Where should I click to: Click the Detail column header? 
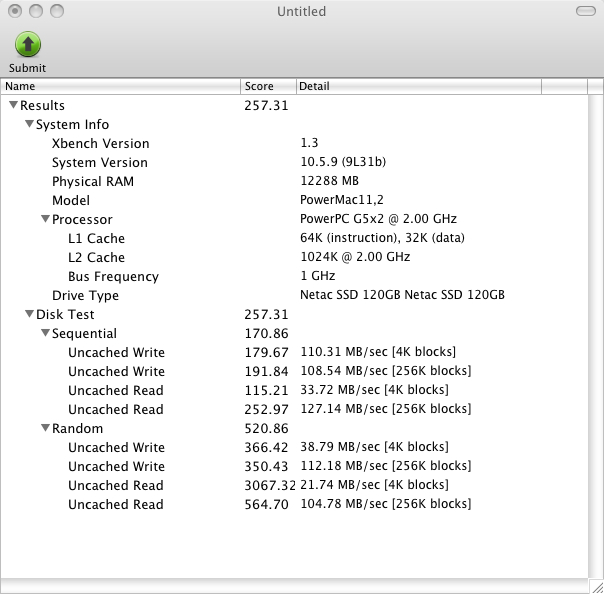pyautogui.click(x=419, y=86)
